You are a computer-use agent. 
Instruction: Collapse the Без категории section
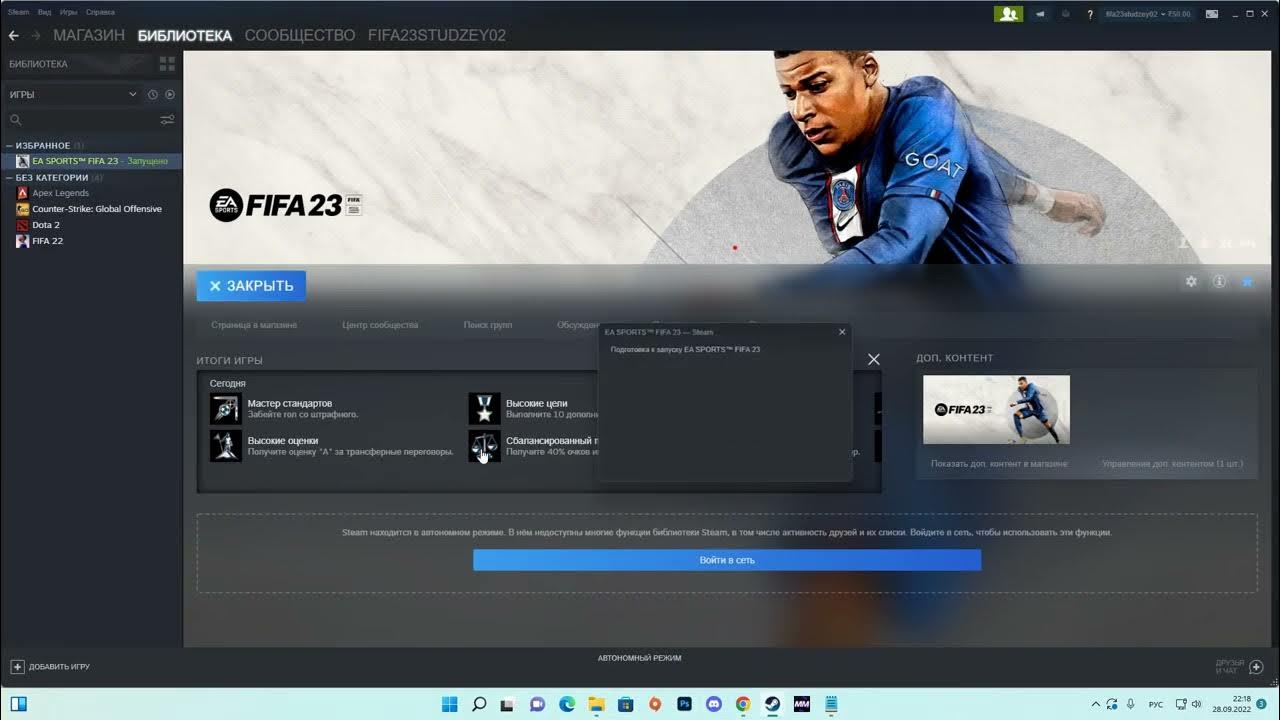pyautogui.click(x=10, y=177)
